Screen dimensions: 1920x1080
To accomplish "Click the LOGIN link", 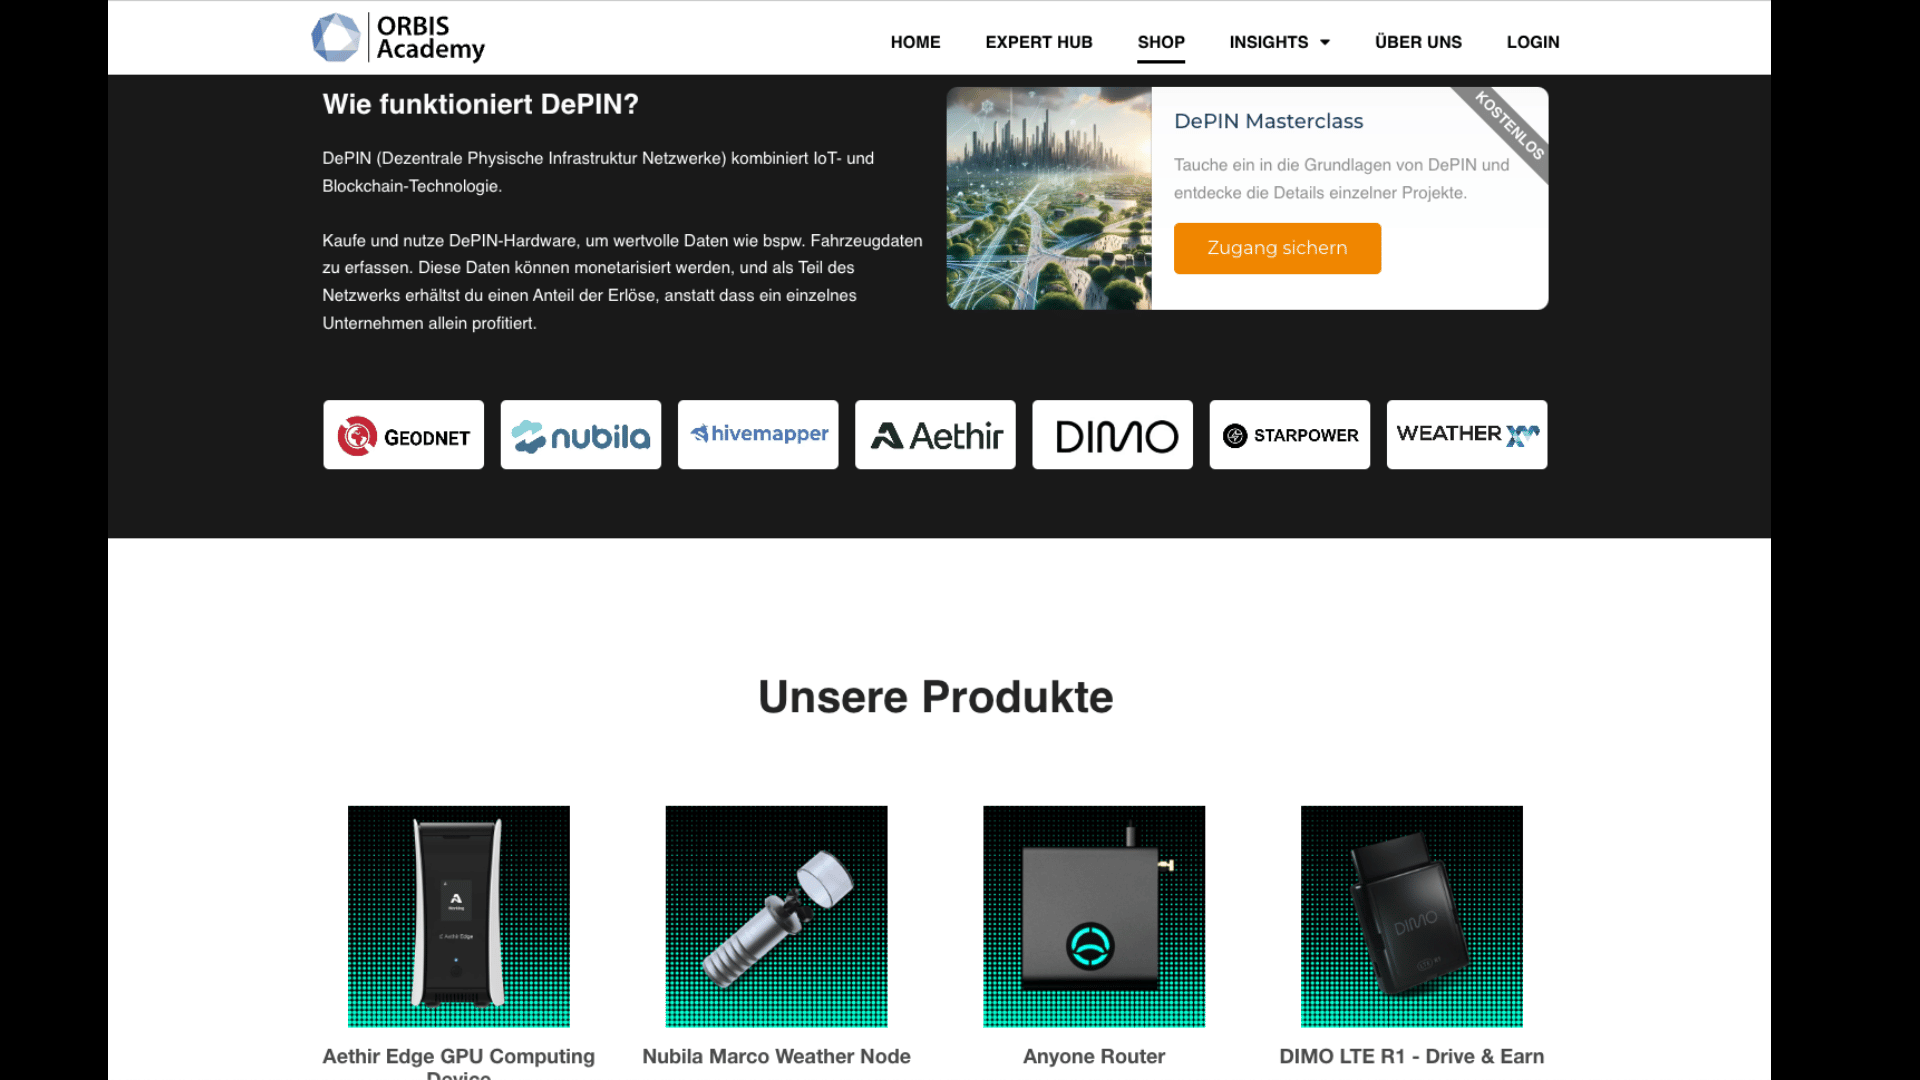I will click(1533, 42).
